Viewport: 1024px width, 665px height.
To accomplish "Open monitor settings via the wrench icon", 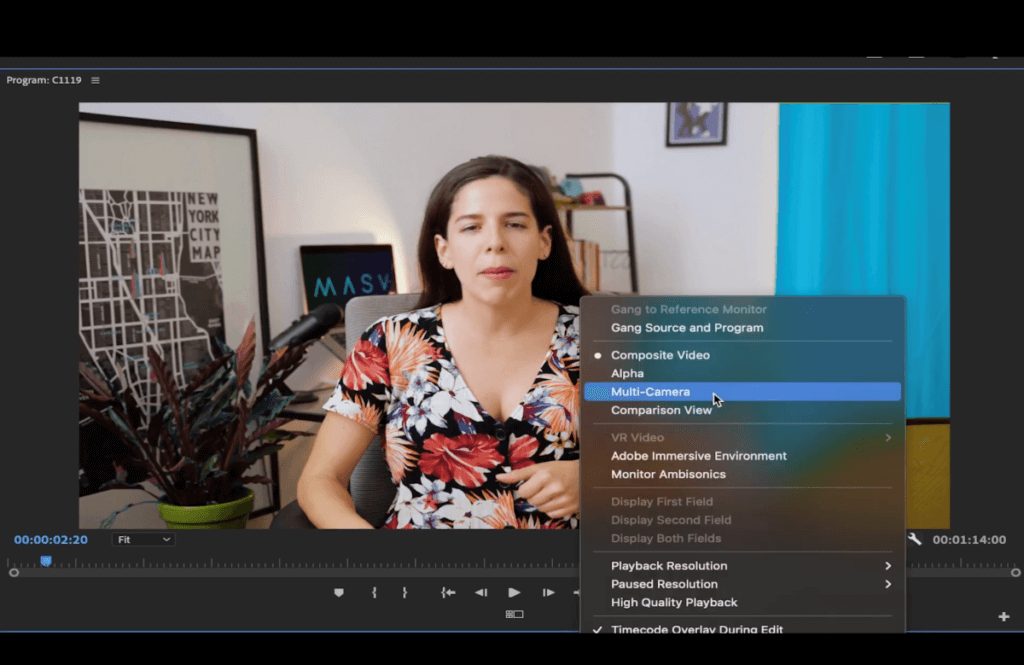I will 915,538.
